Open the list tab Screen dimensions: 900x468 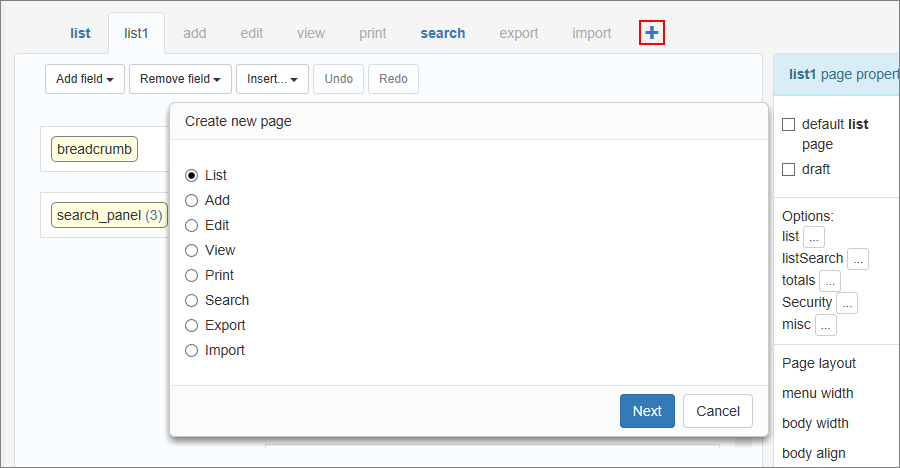(80, 33)
